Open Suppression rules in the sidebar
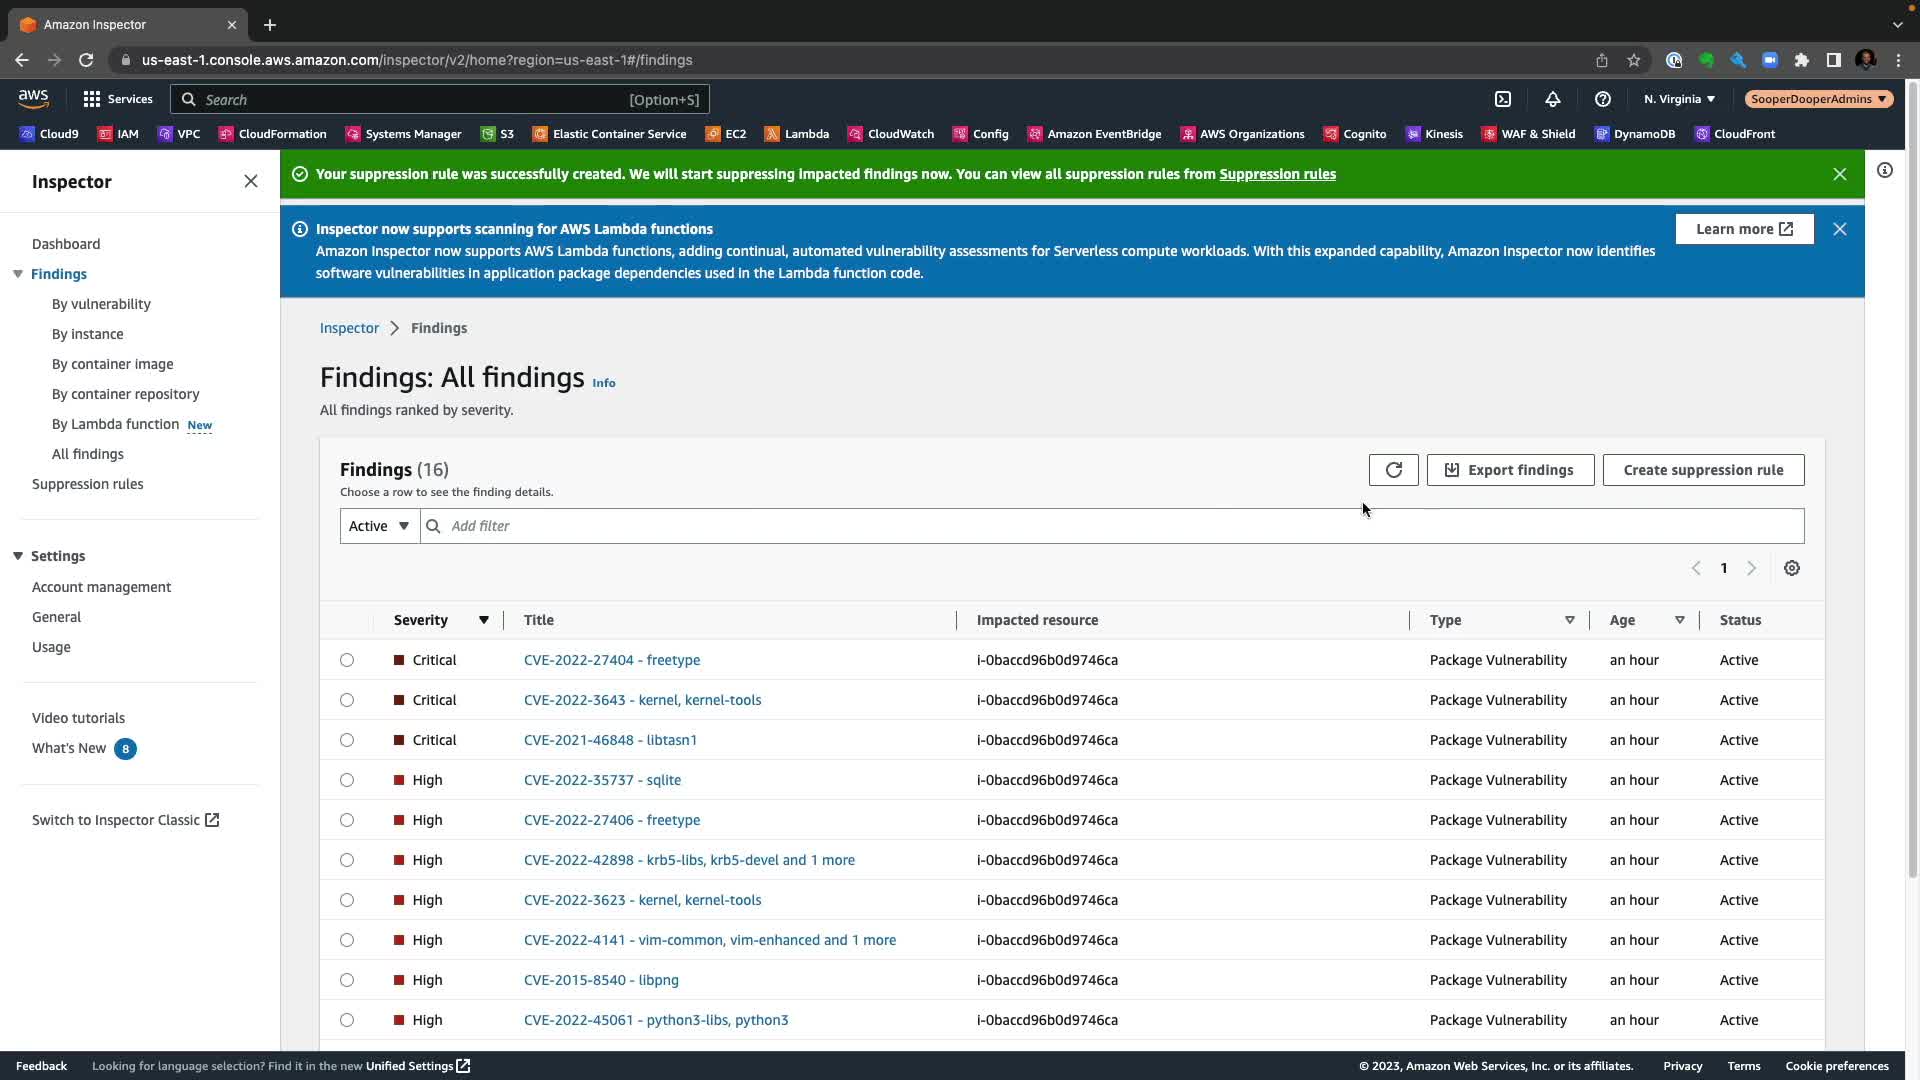This screenshot has width=1920, height=1080. point(87,484)
